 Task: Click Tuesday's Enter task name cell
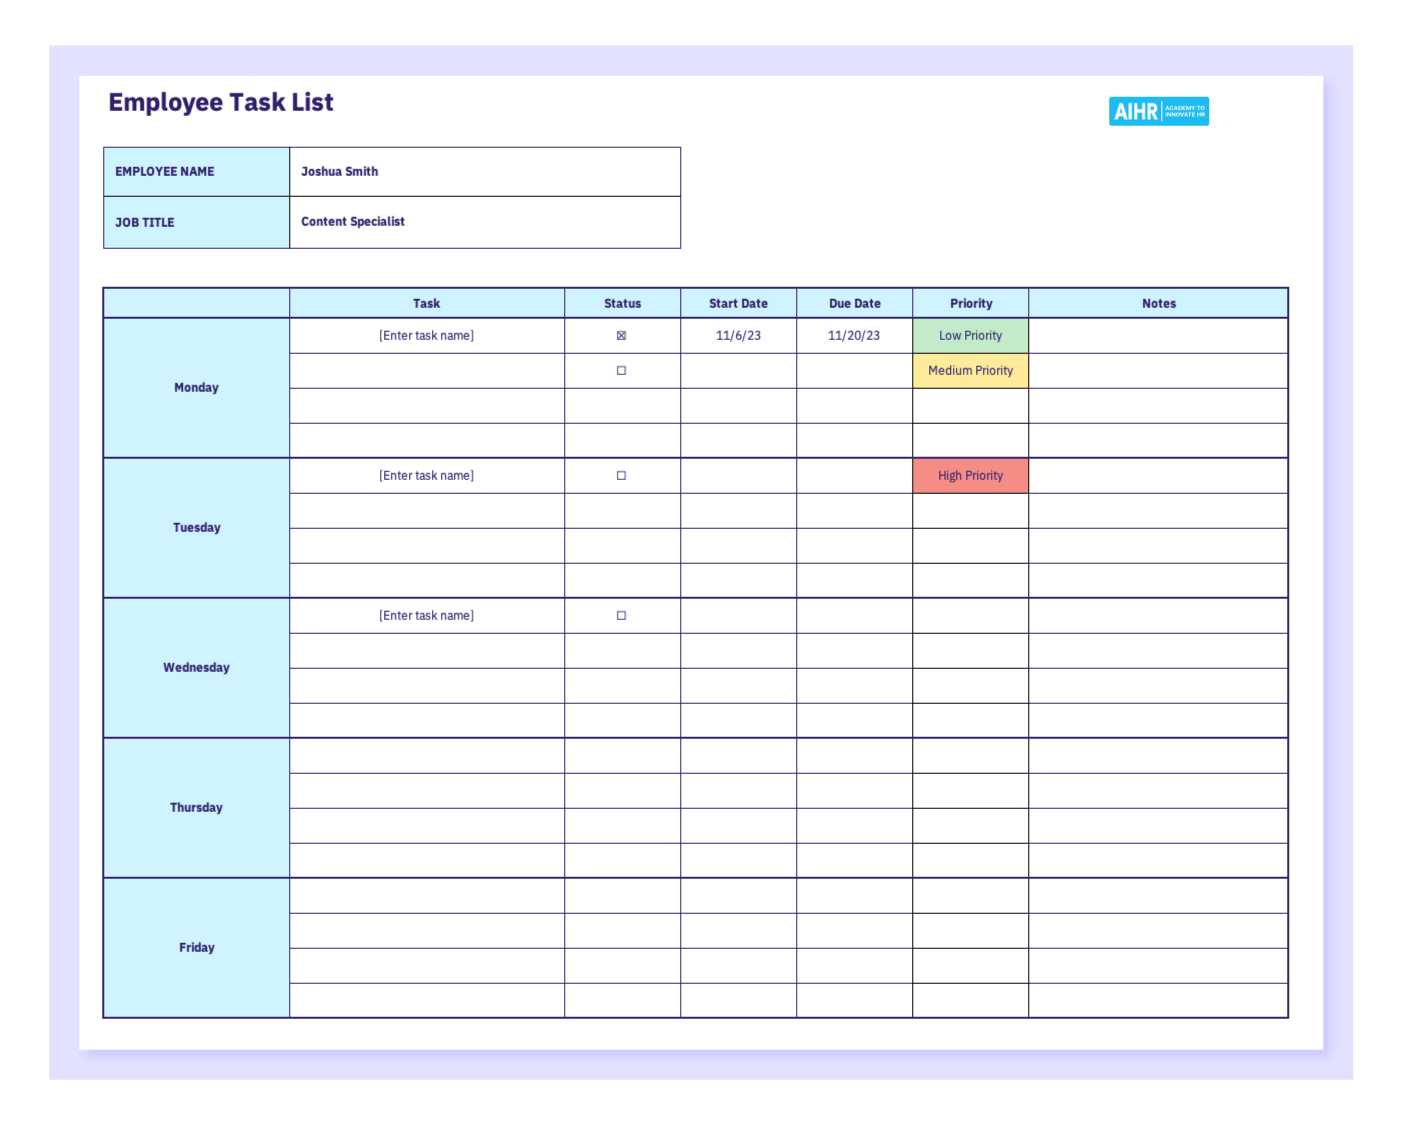[426, 476]
